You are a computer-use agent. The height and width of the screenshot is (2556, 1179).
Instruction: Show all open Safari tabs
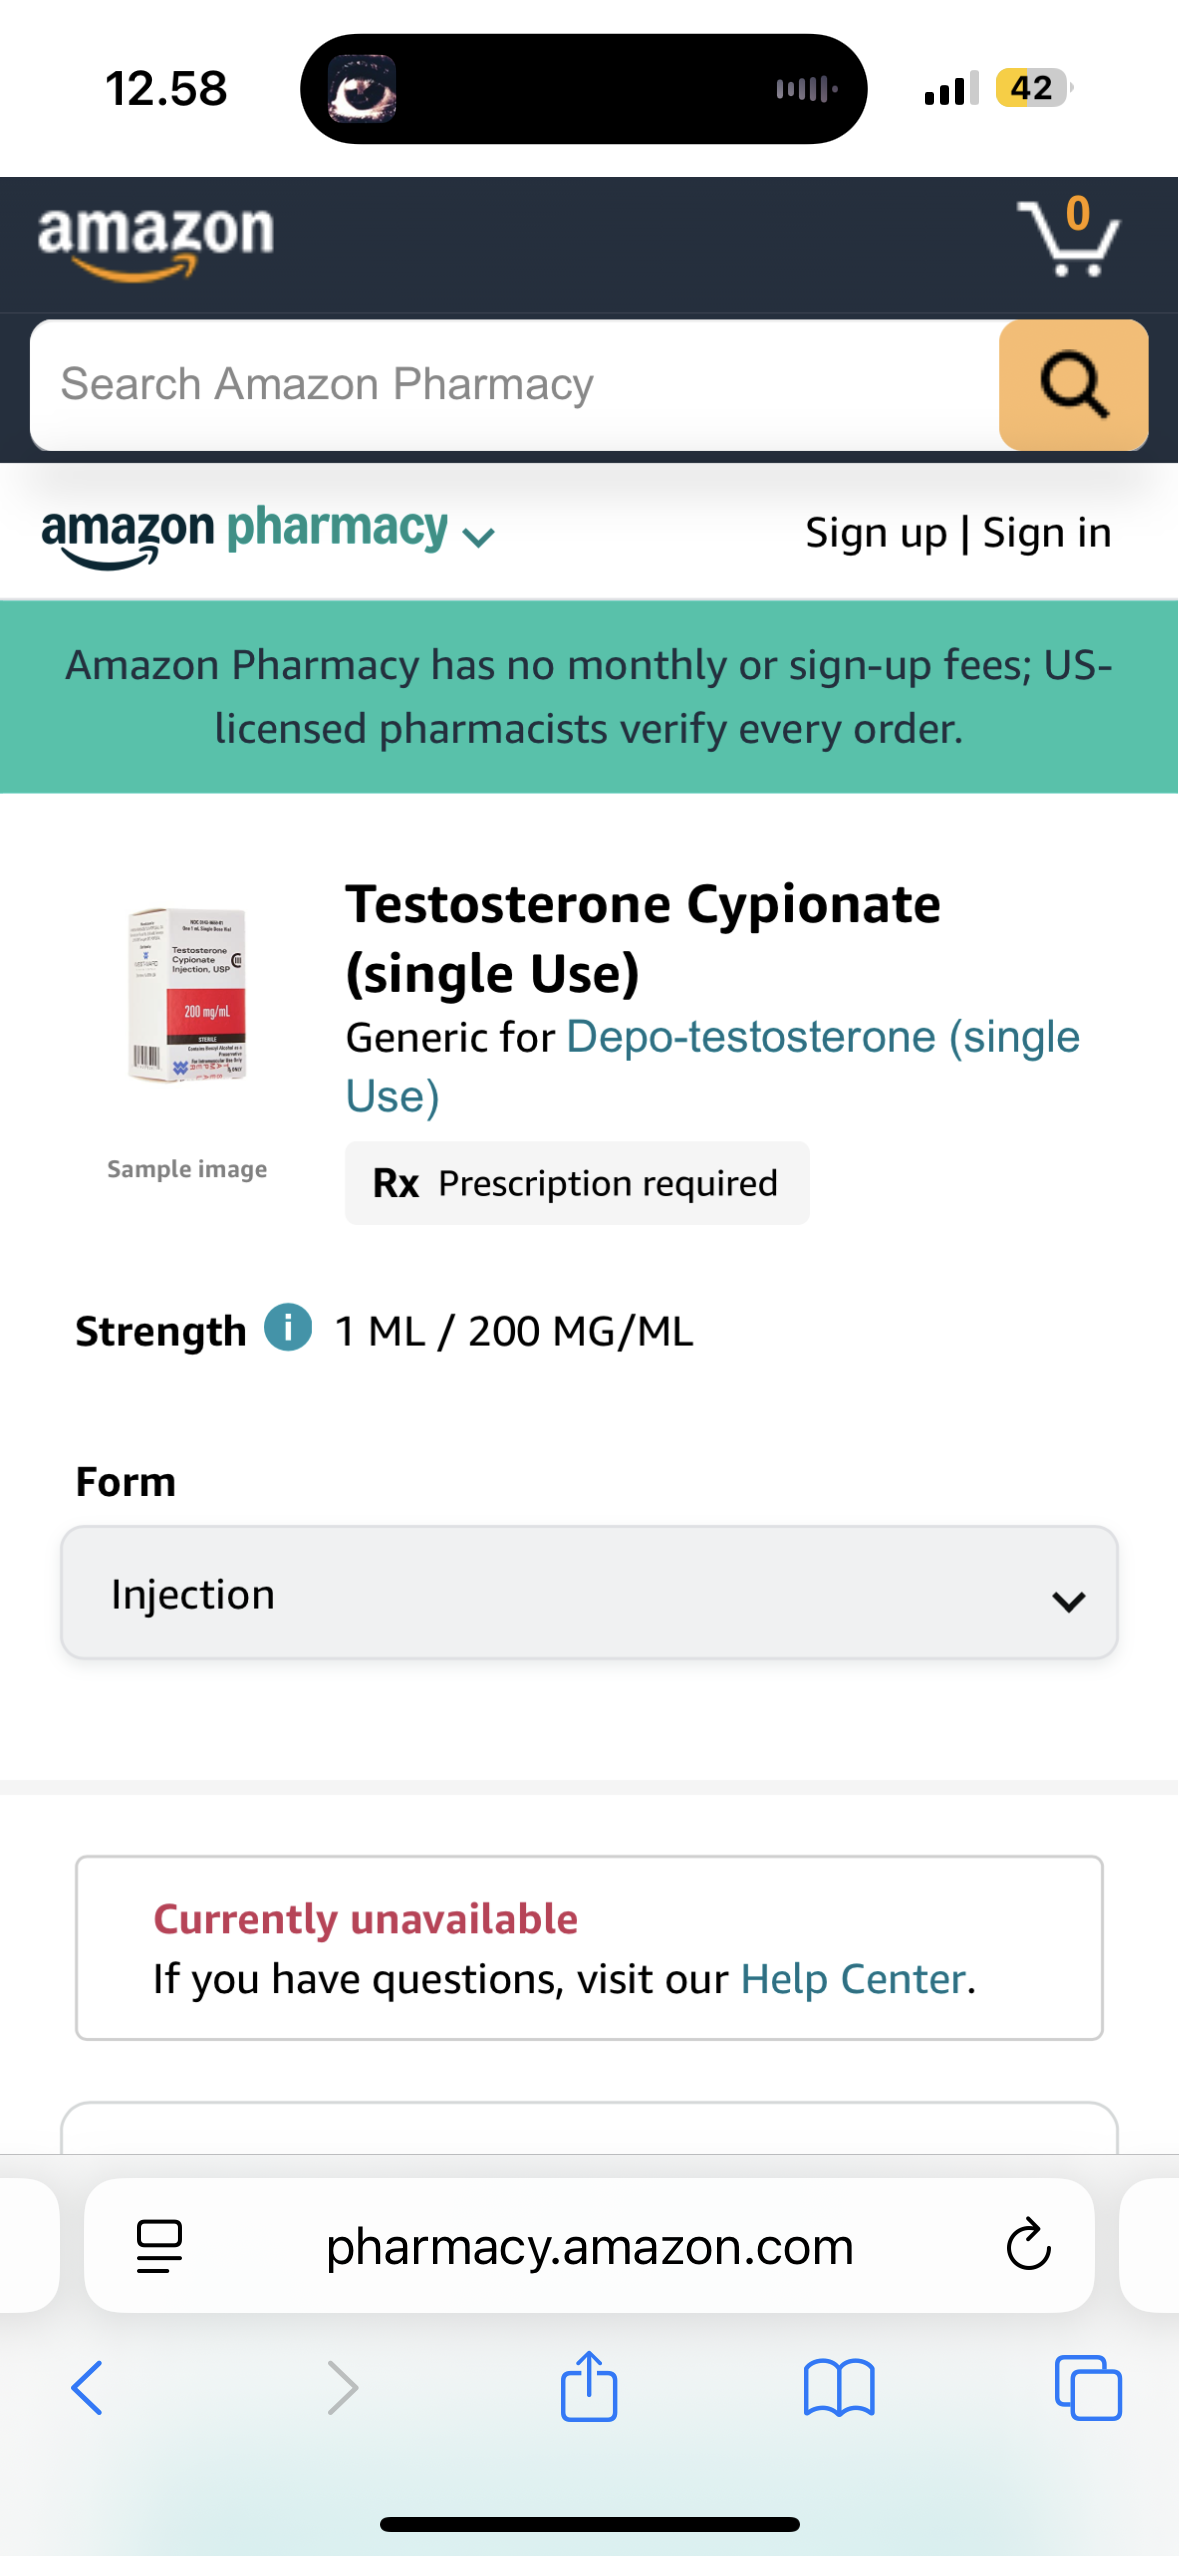point(1088,2388)
